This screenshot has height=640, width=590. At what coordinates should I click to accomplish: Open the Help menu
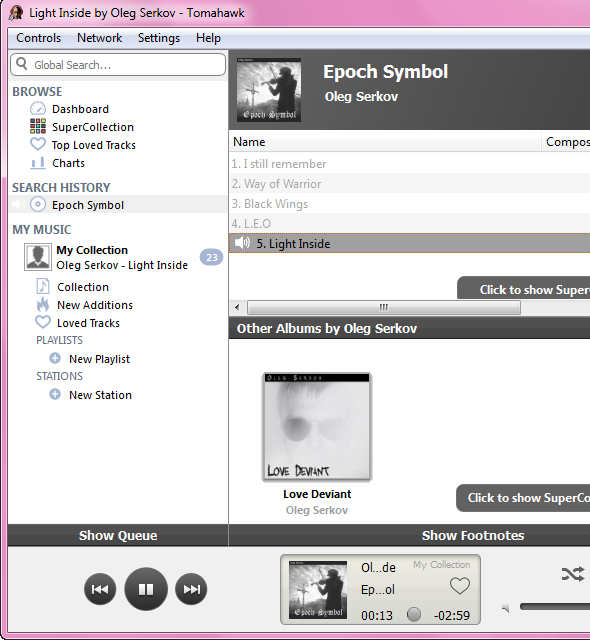(x=208, y=38)
